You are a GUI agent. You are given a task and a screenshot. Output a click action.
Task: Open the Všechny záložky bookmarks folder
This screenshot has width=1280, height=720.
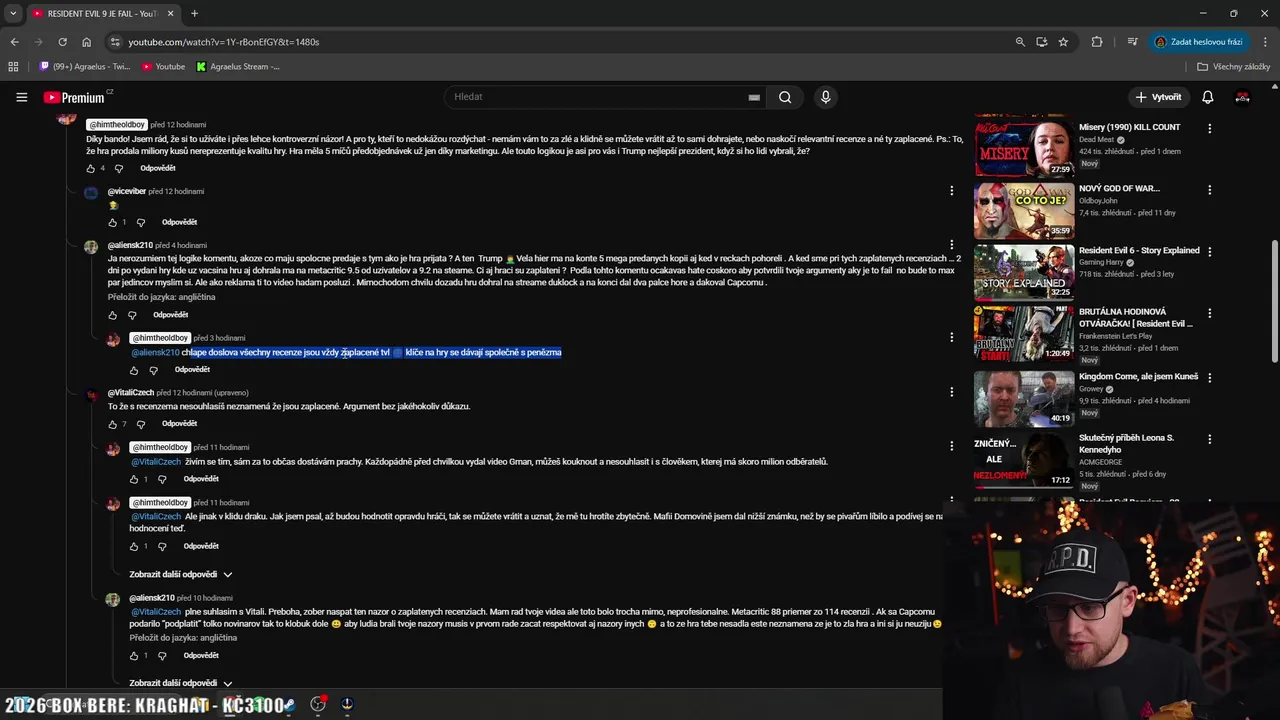[1233, 67]
